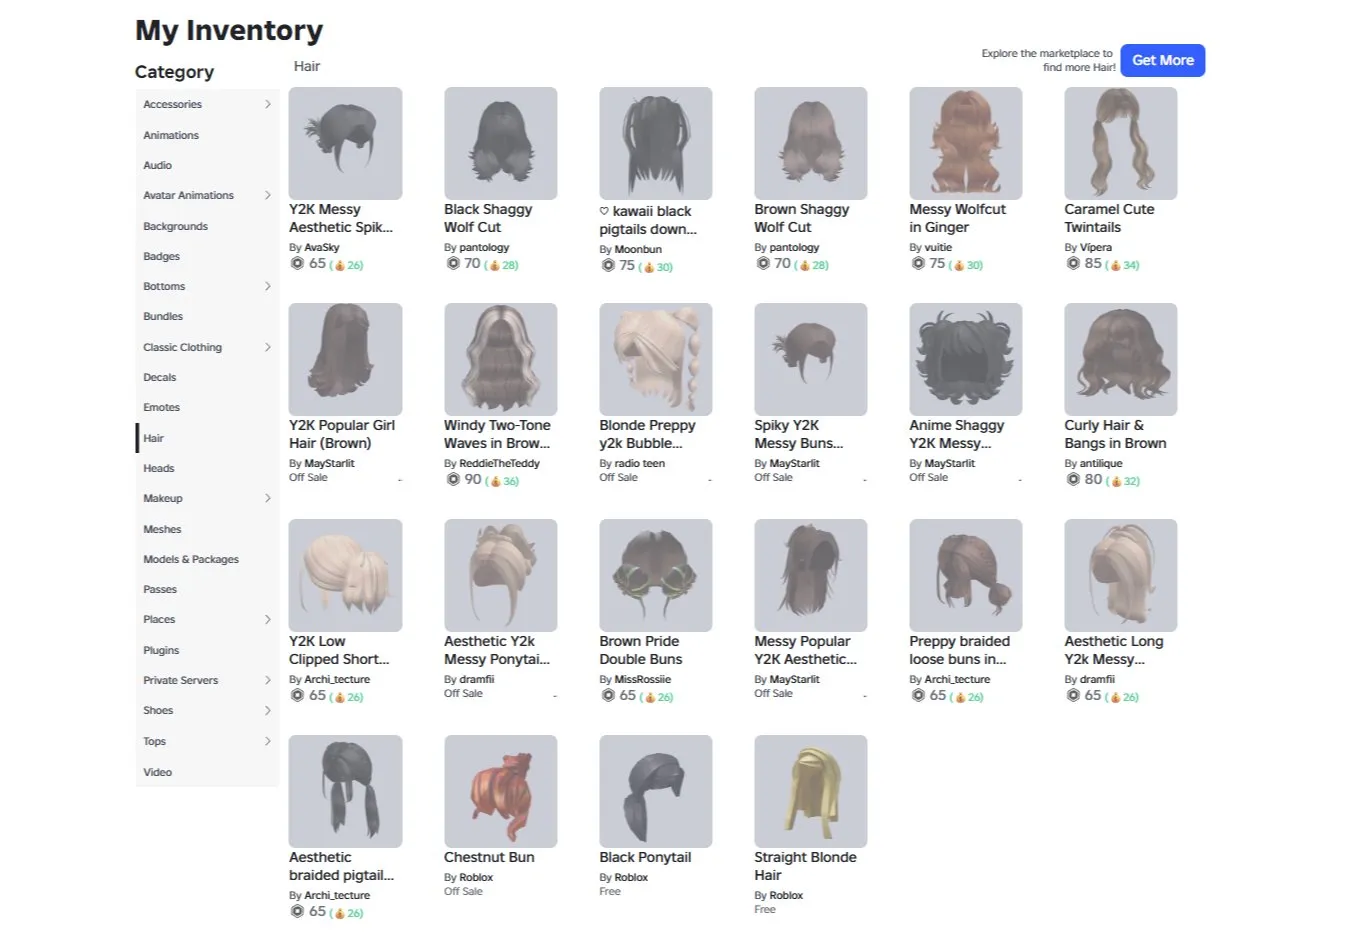Open the Windy Two-Tone Waves title link
Image resolution: width=1363 pixels, height=938 pixels.
pos(497,434)
